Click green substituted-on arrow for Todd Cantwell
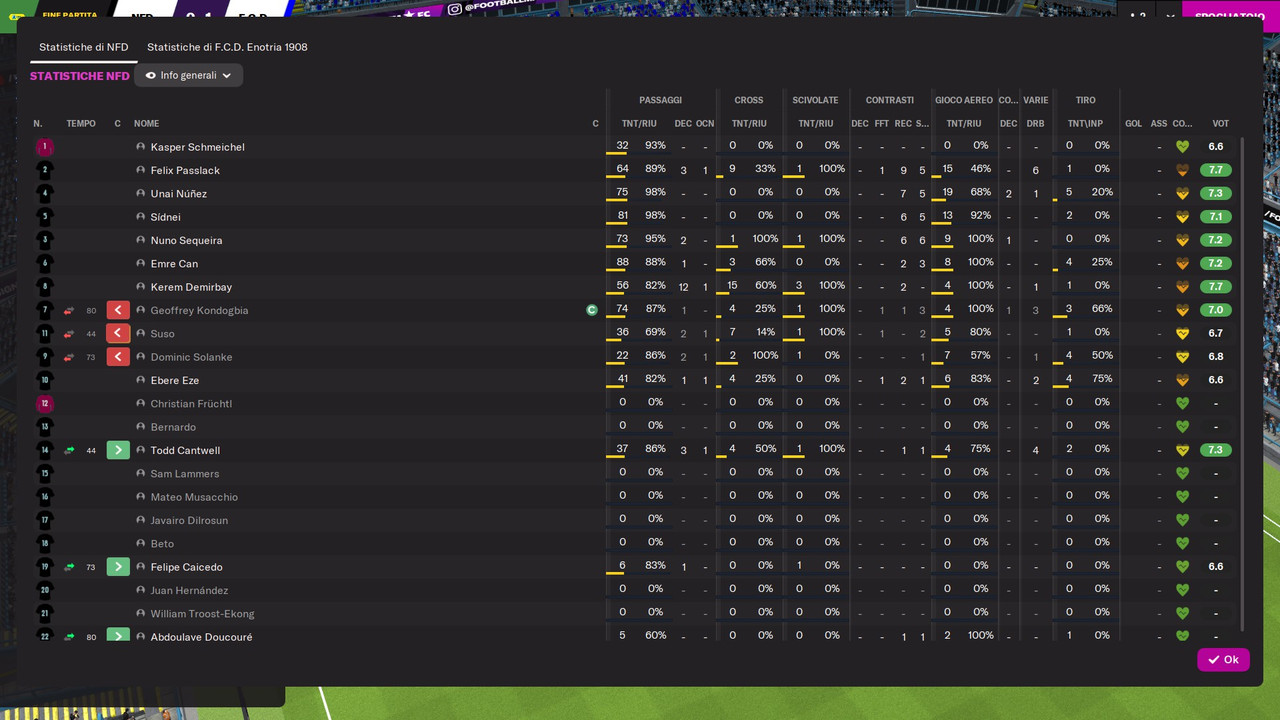The image size is (1280, 720). (x=118, y=450)
